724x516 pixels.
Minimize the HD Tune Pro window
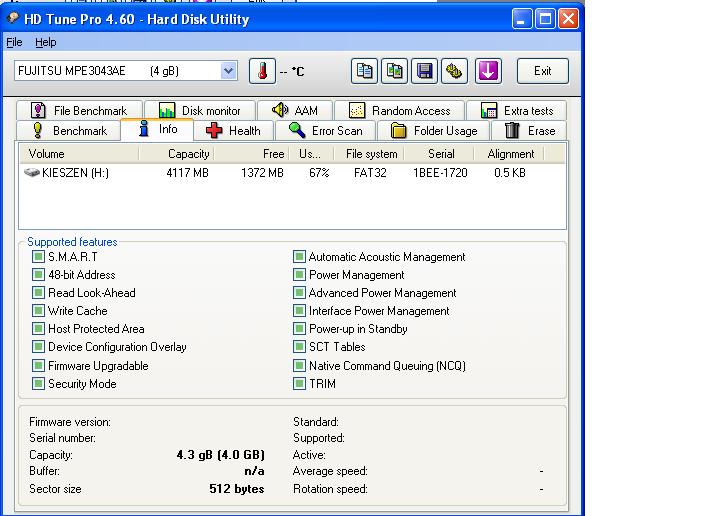pyautogui.click(x=522, y=19)
